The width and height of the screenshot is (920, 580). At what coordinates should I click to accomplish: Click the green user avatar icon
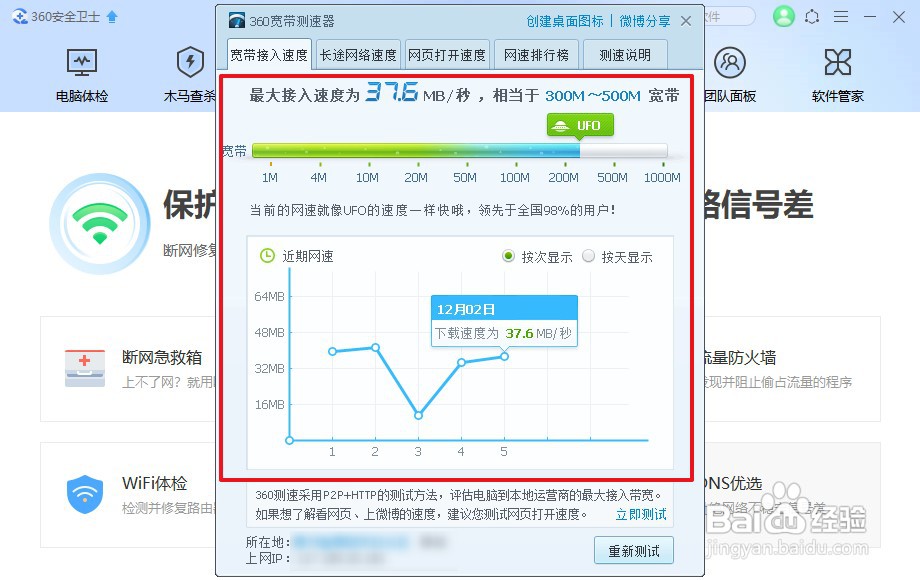[x=783, y=16]
